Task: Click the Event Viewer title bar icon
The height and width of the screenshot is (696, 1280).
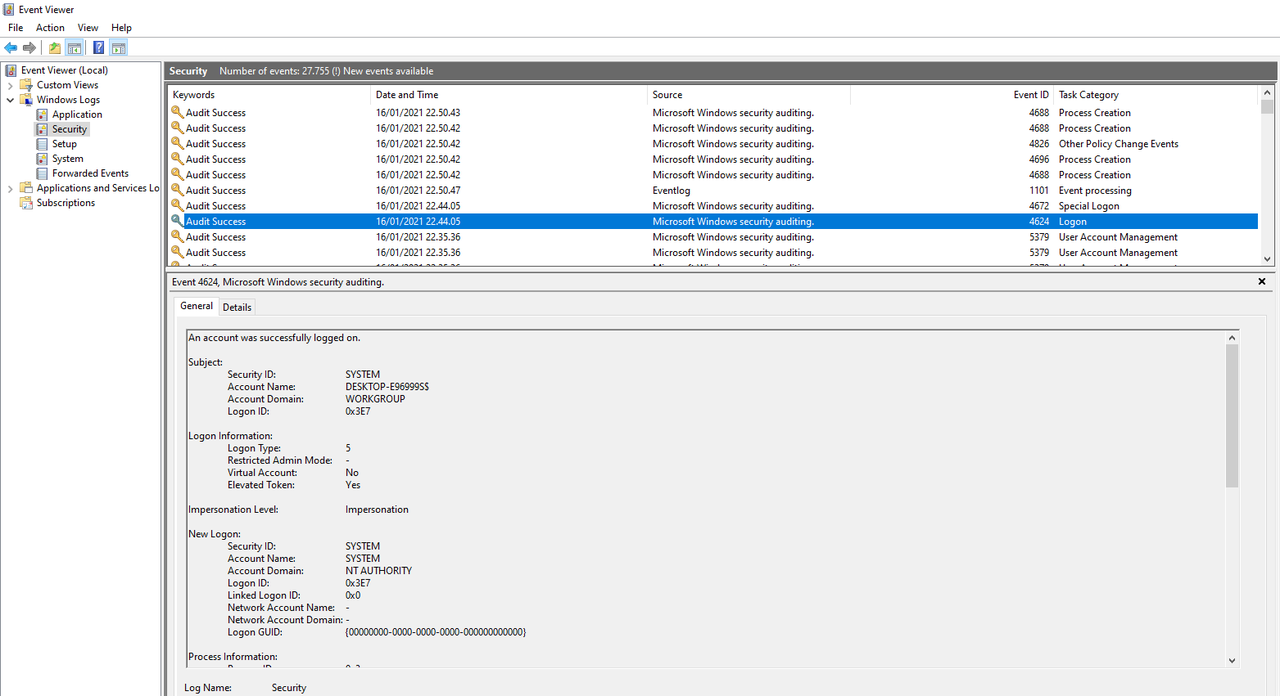Action: 10,9
